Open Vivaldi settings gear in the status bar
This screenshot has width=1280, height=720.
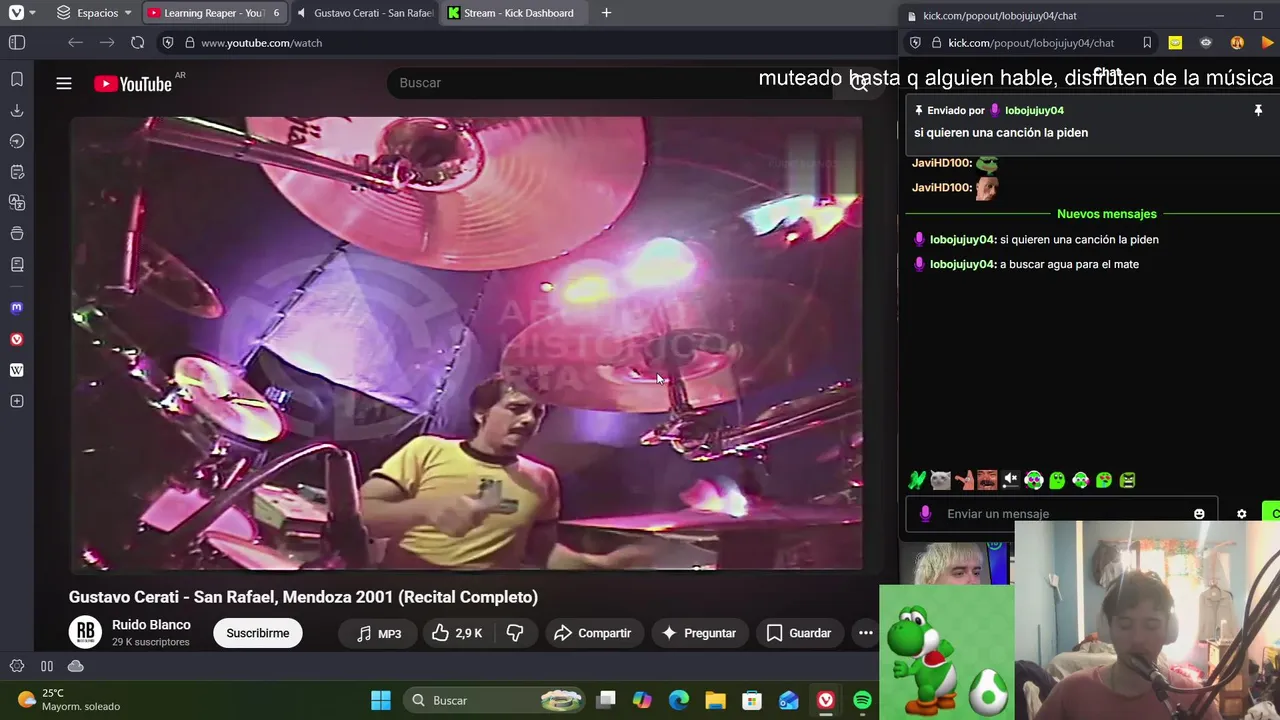[x=17, y=666]
